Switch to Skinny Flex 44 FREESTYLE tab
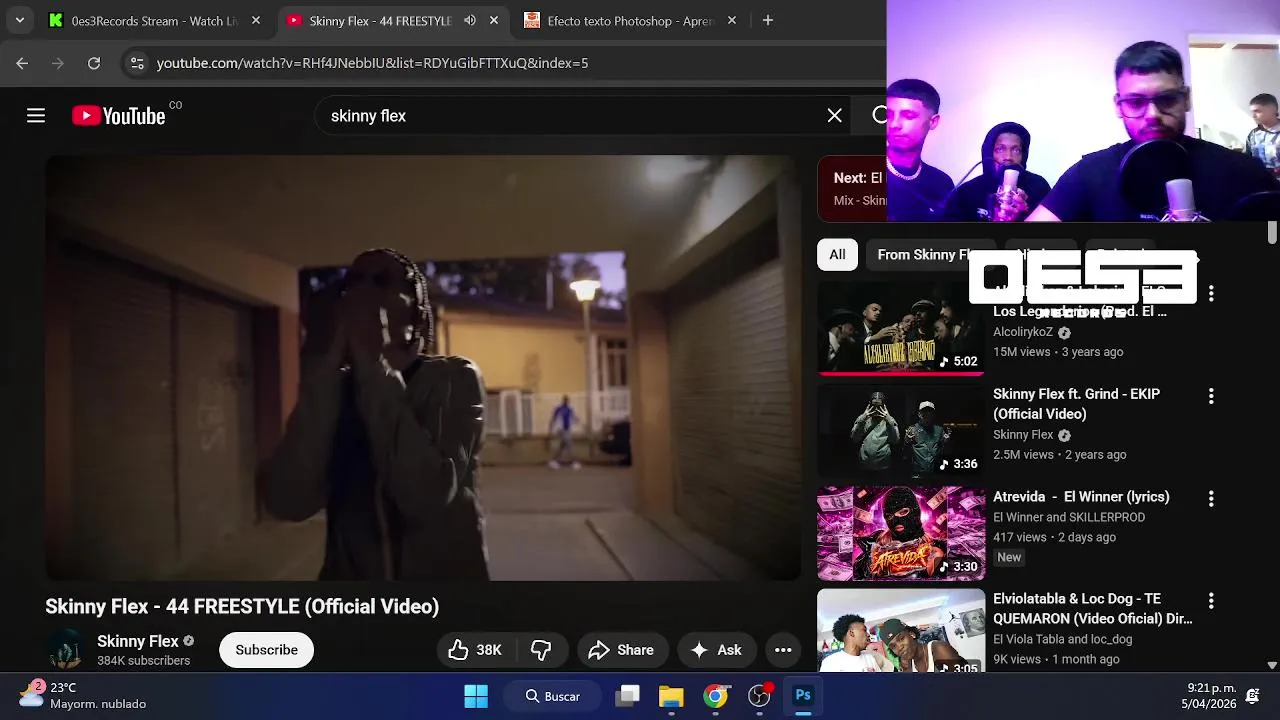Screen dimensions: 1280x720 point(379,20)
